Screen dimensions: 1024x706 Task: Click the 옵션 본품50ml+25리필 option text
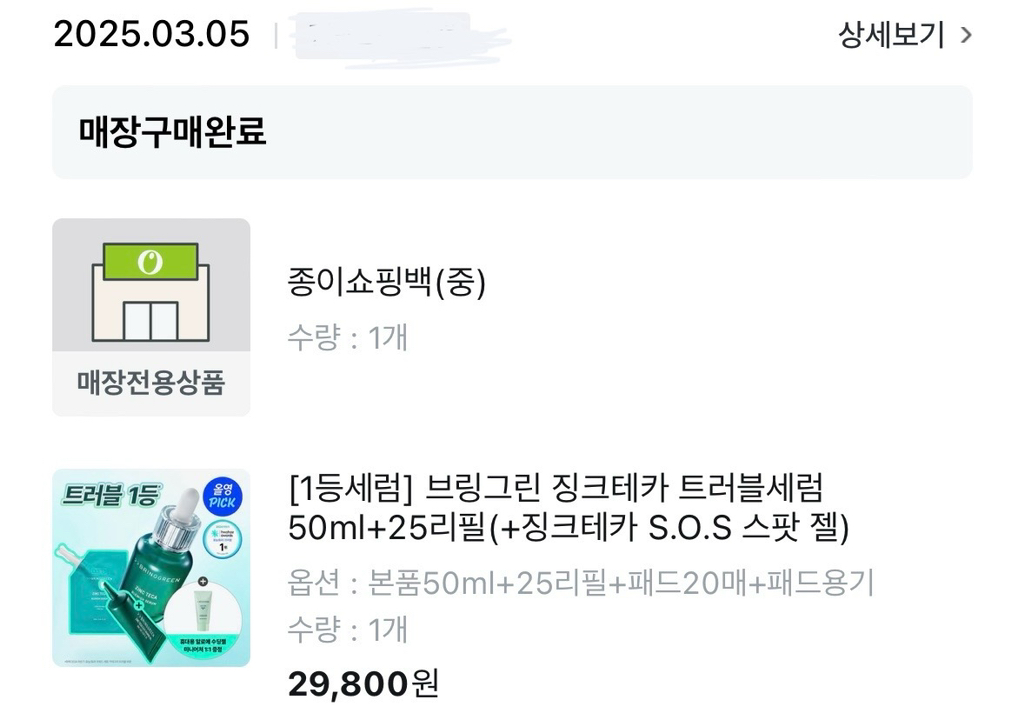(x=580, y=582)
